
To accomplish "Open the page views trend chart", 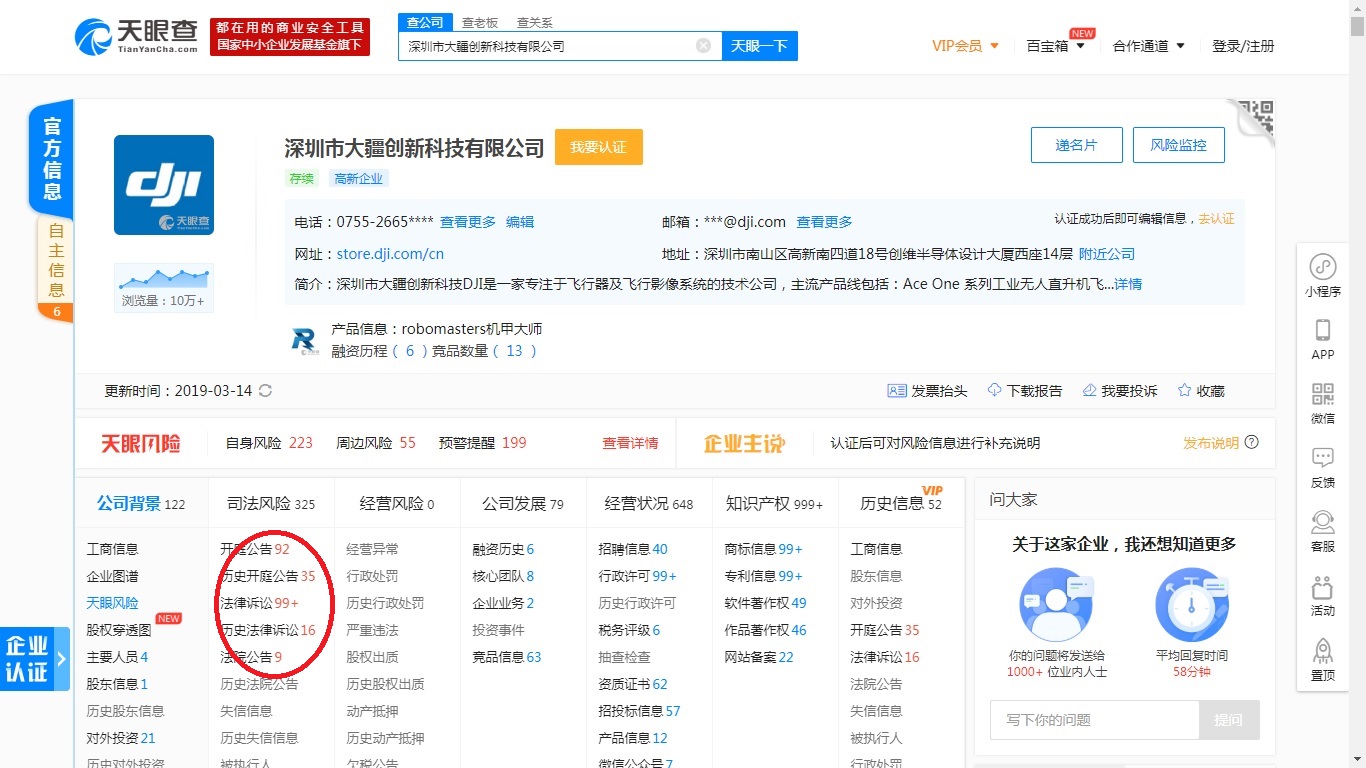I will [164, 288].
